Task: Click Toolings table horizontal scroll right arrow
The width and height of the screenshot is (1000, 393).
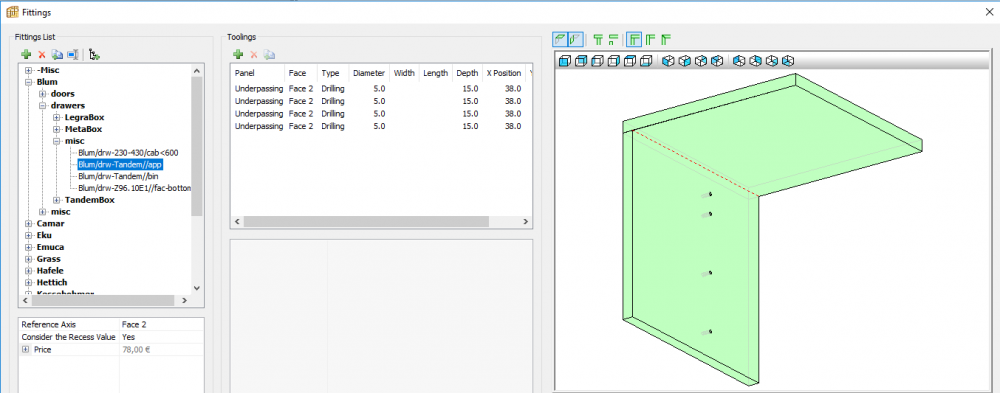Action: click(526, 221)
